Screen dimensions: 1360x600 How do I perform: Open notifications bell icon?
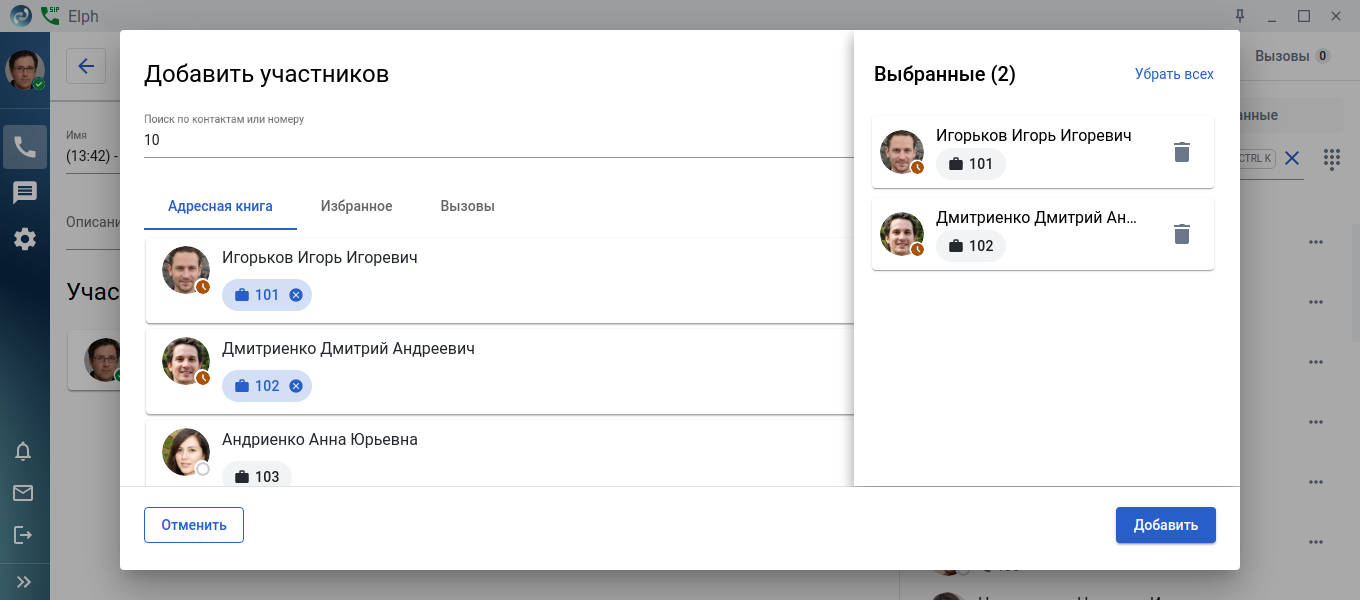click(x=23, y=451)
